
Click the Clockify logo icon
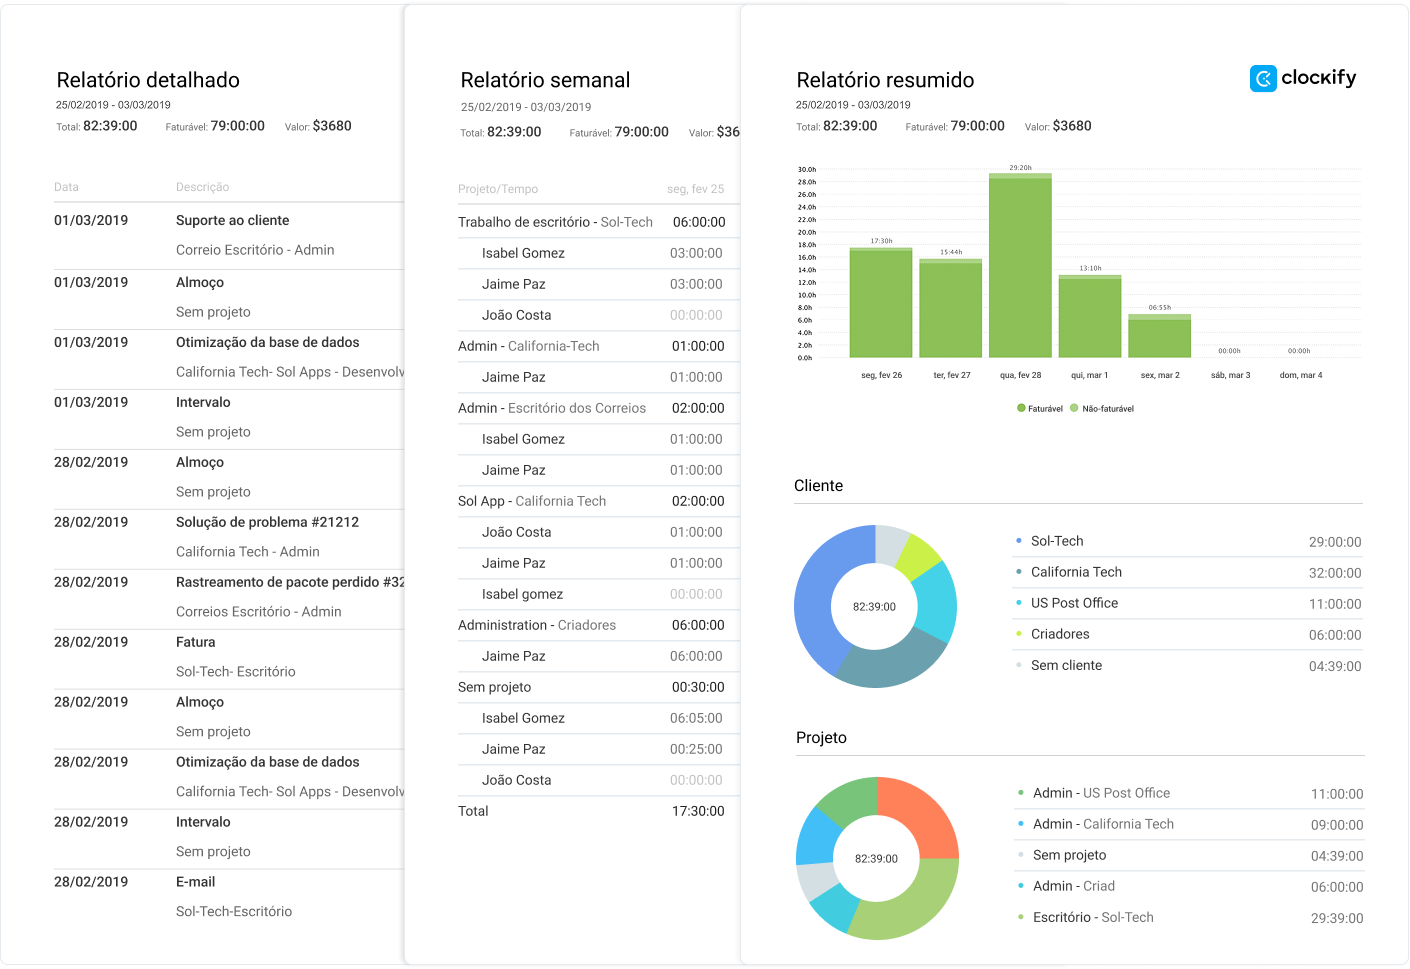[x=1263, y=79]
